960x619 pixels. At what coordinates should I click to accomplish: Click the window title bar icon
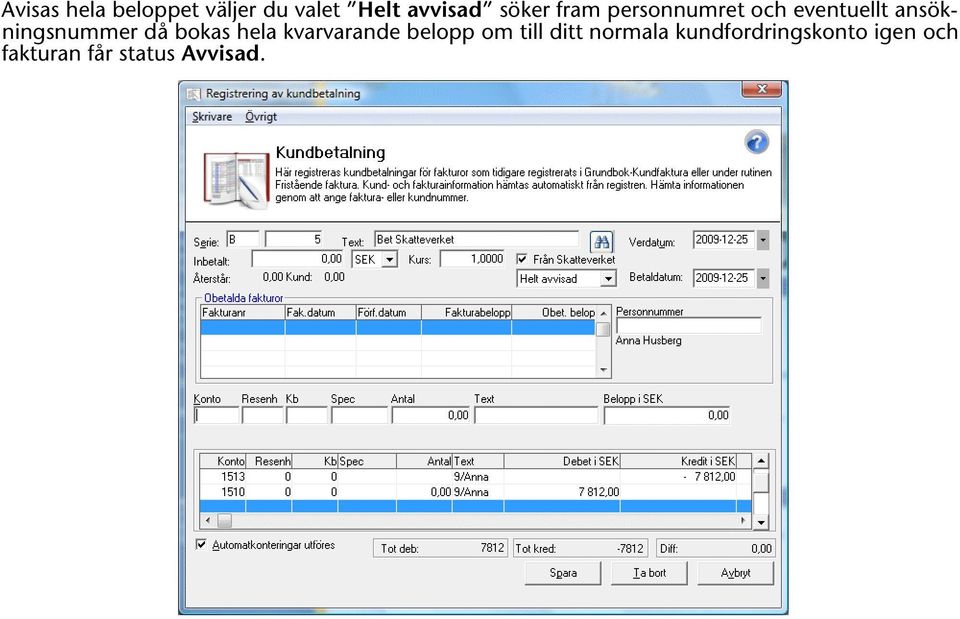(193, 94)
